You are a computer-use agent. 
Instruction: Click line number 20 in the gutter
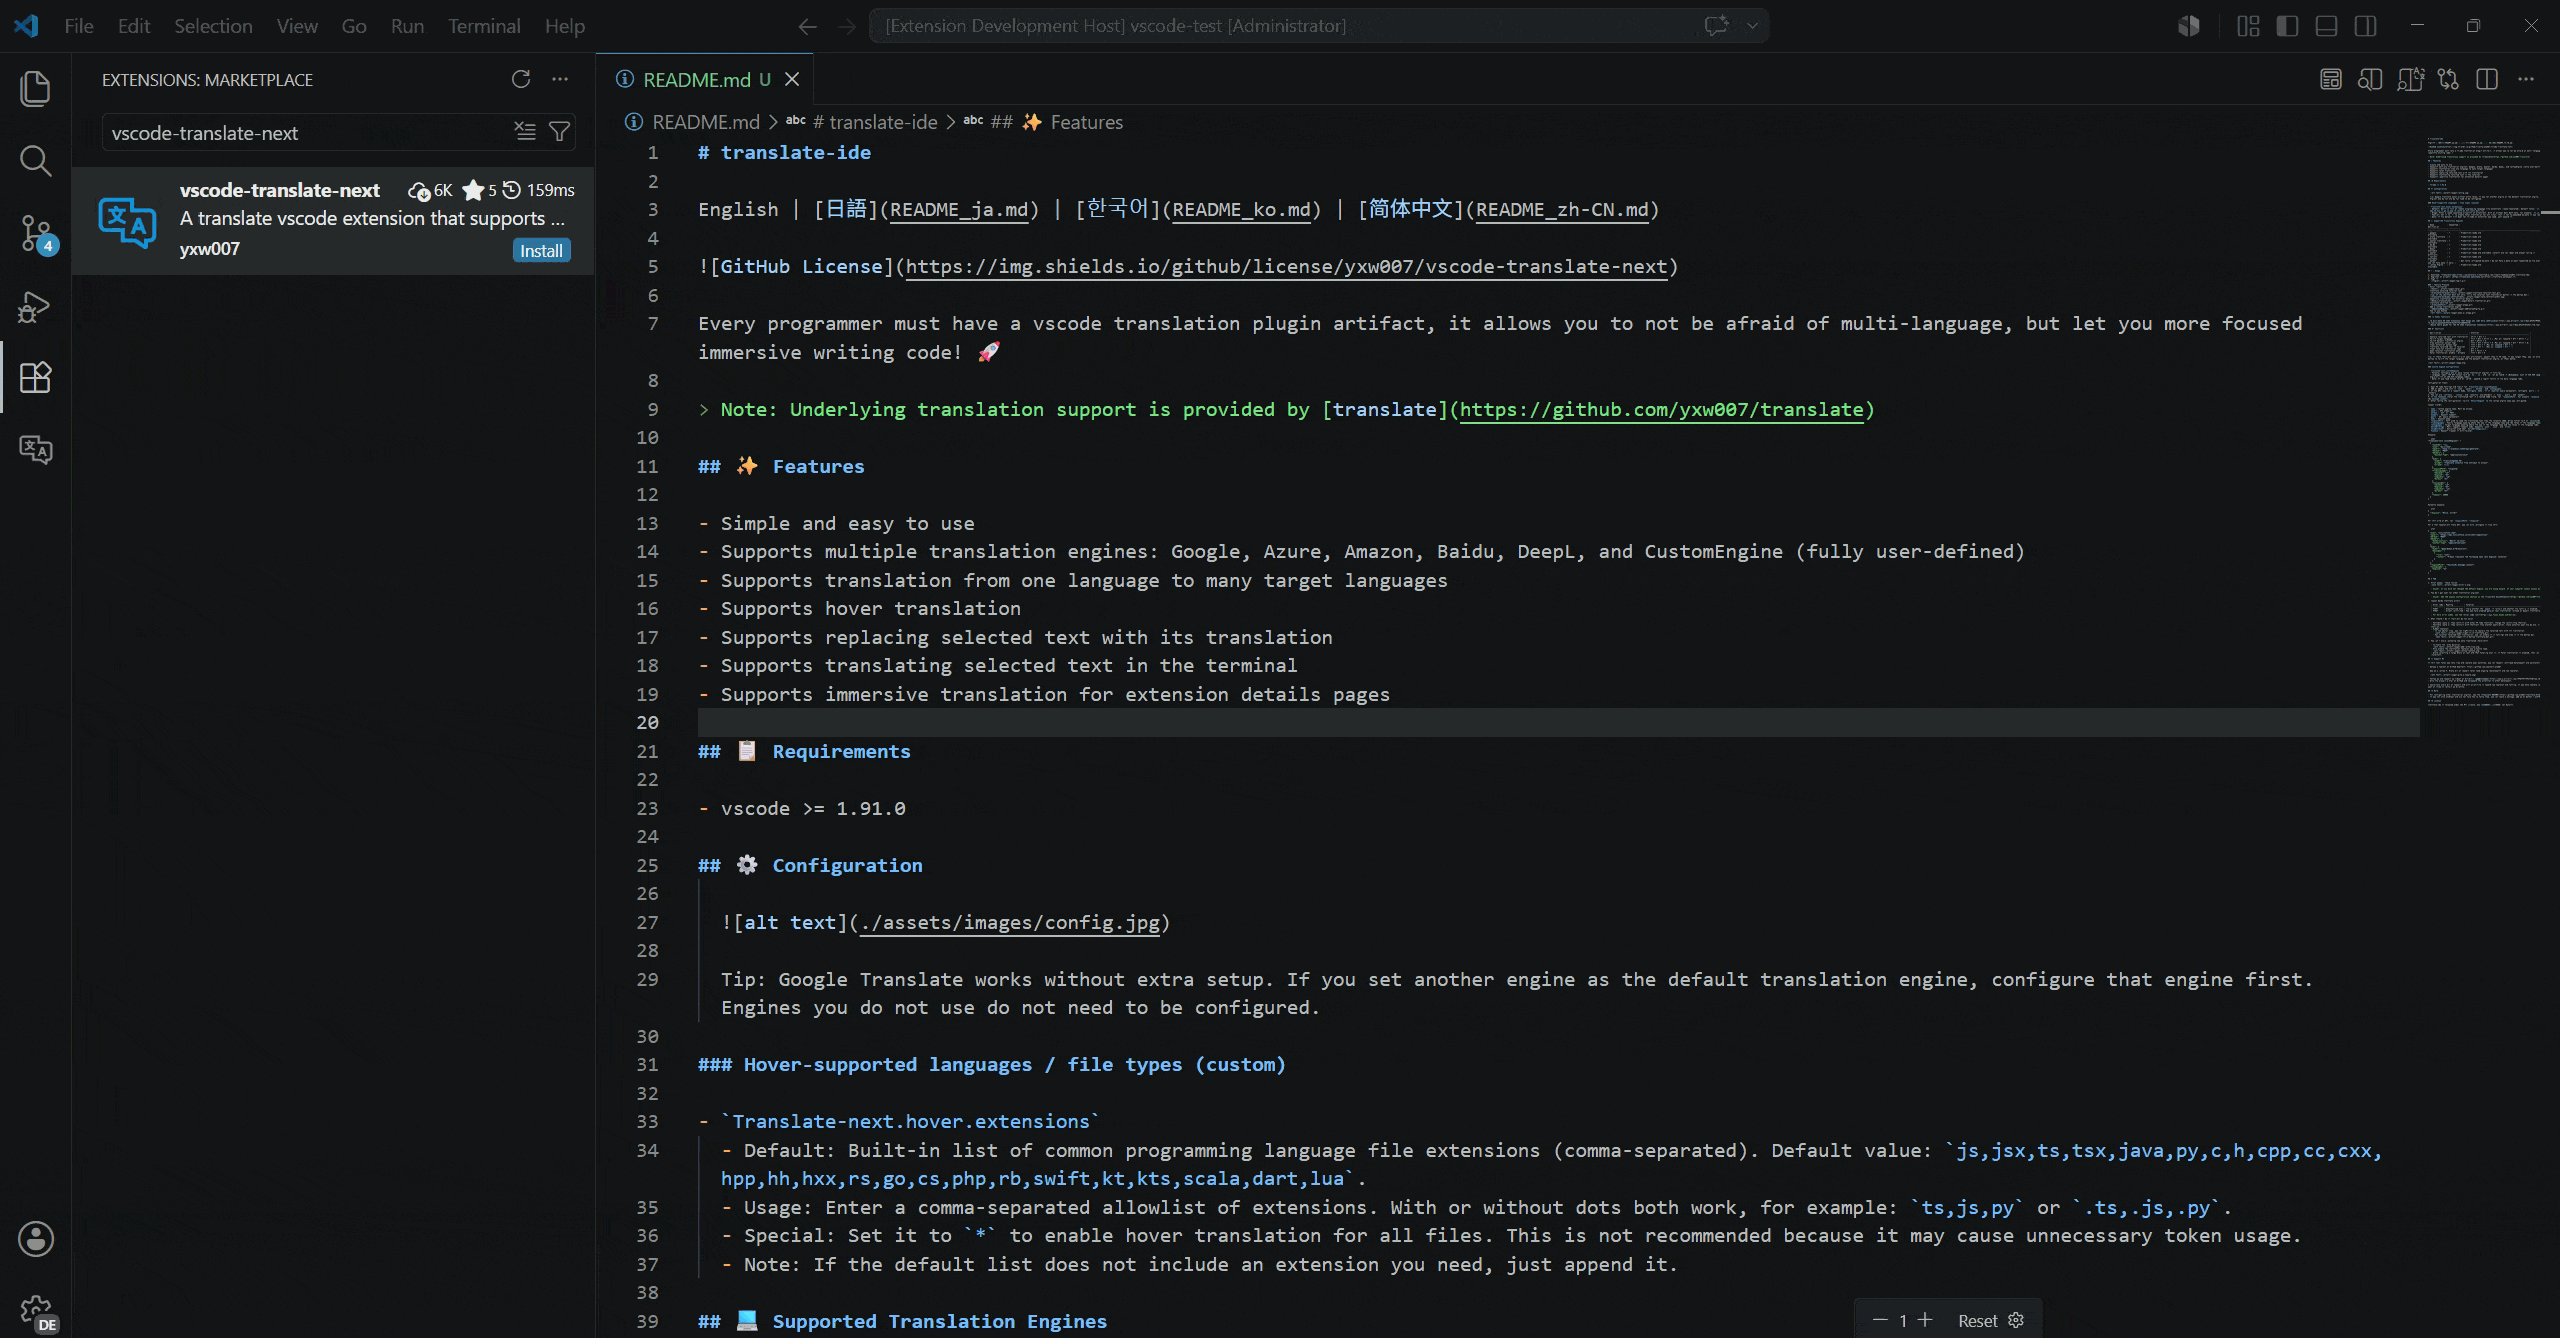[x=647, y=723]
